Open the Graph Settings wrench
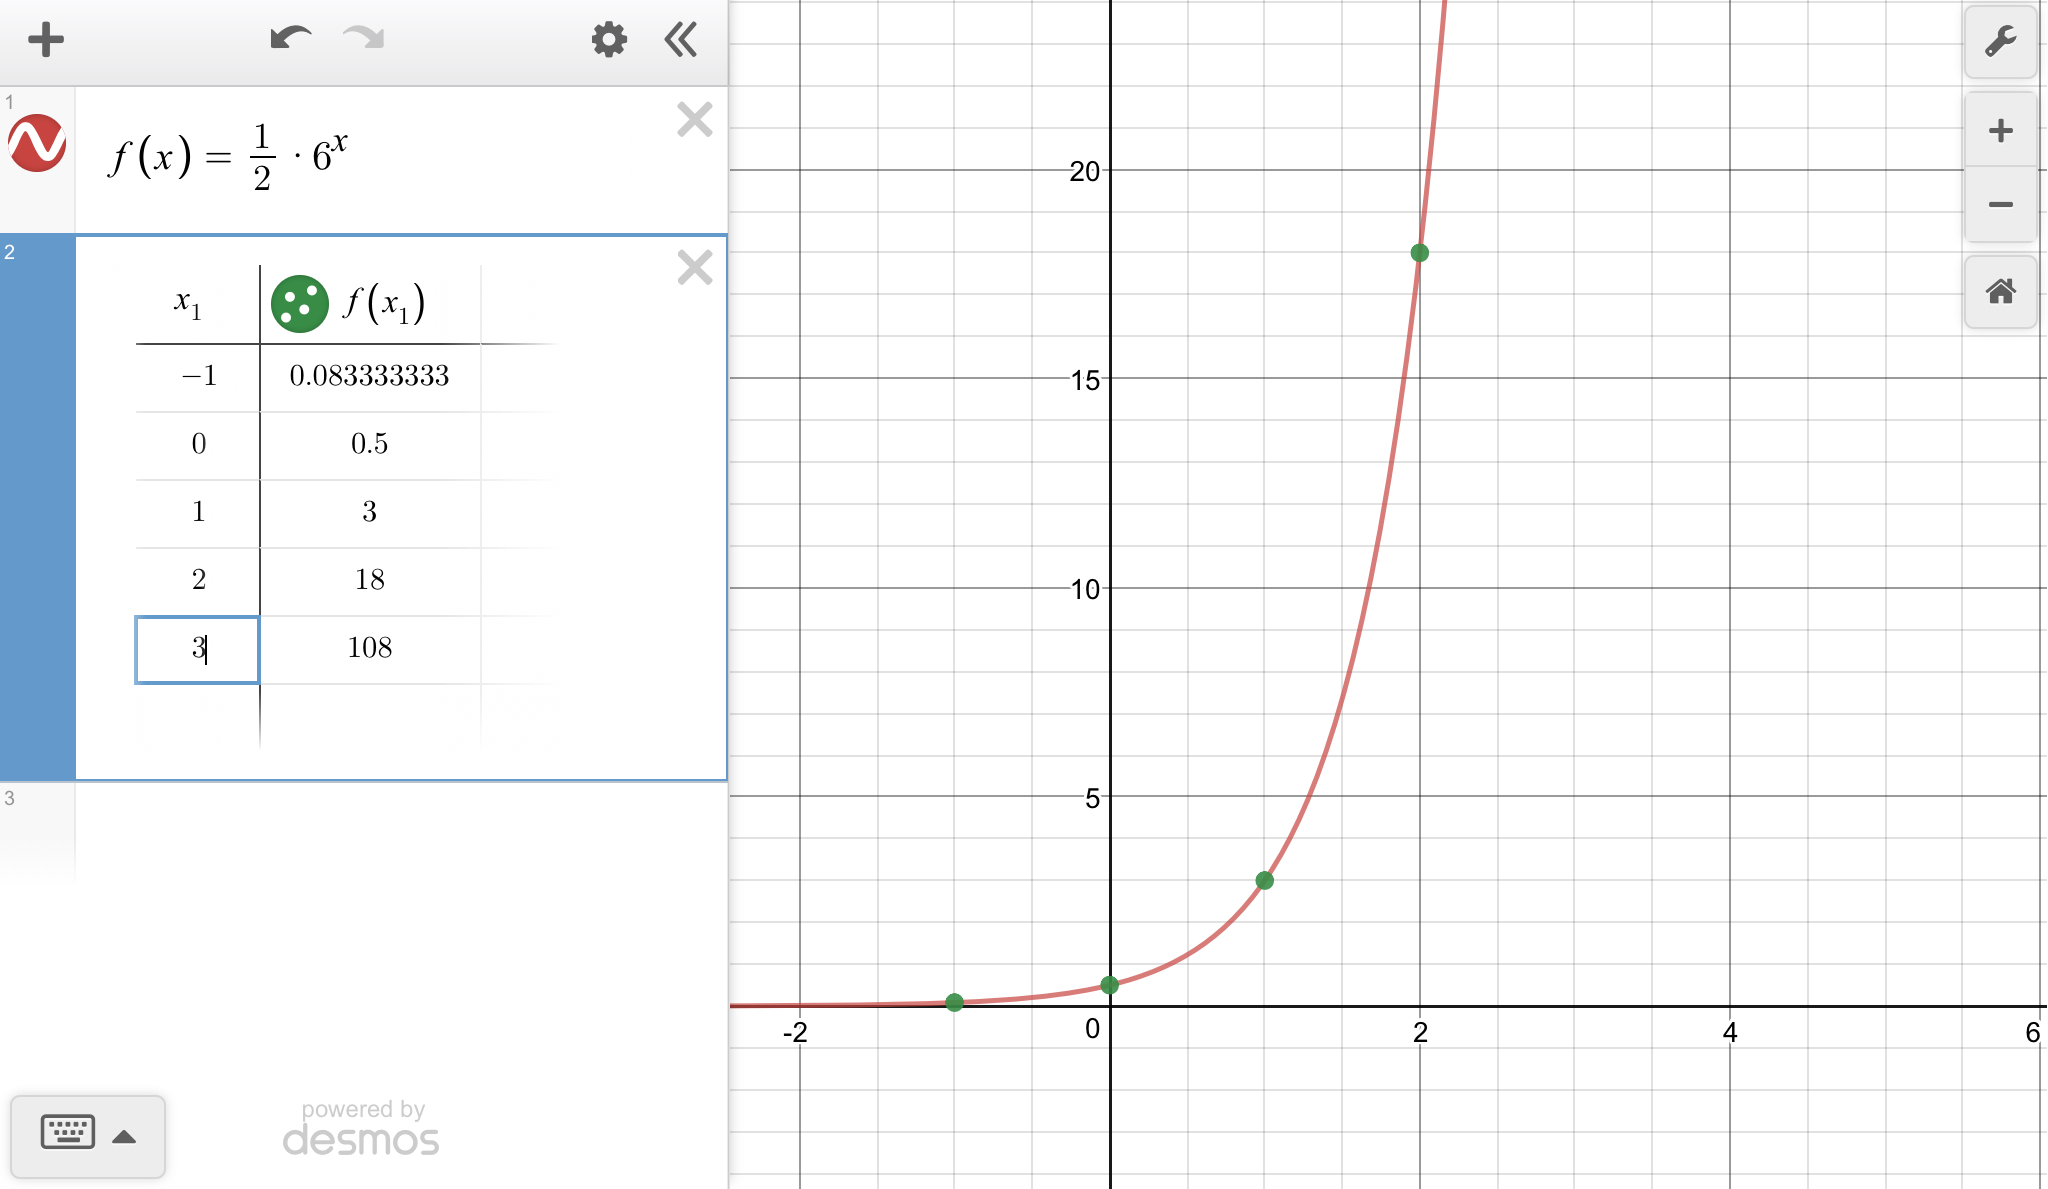Screen dimensions: 2048x1189 tap(2000, 41)
